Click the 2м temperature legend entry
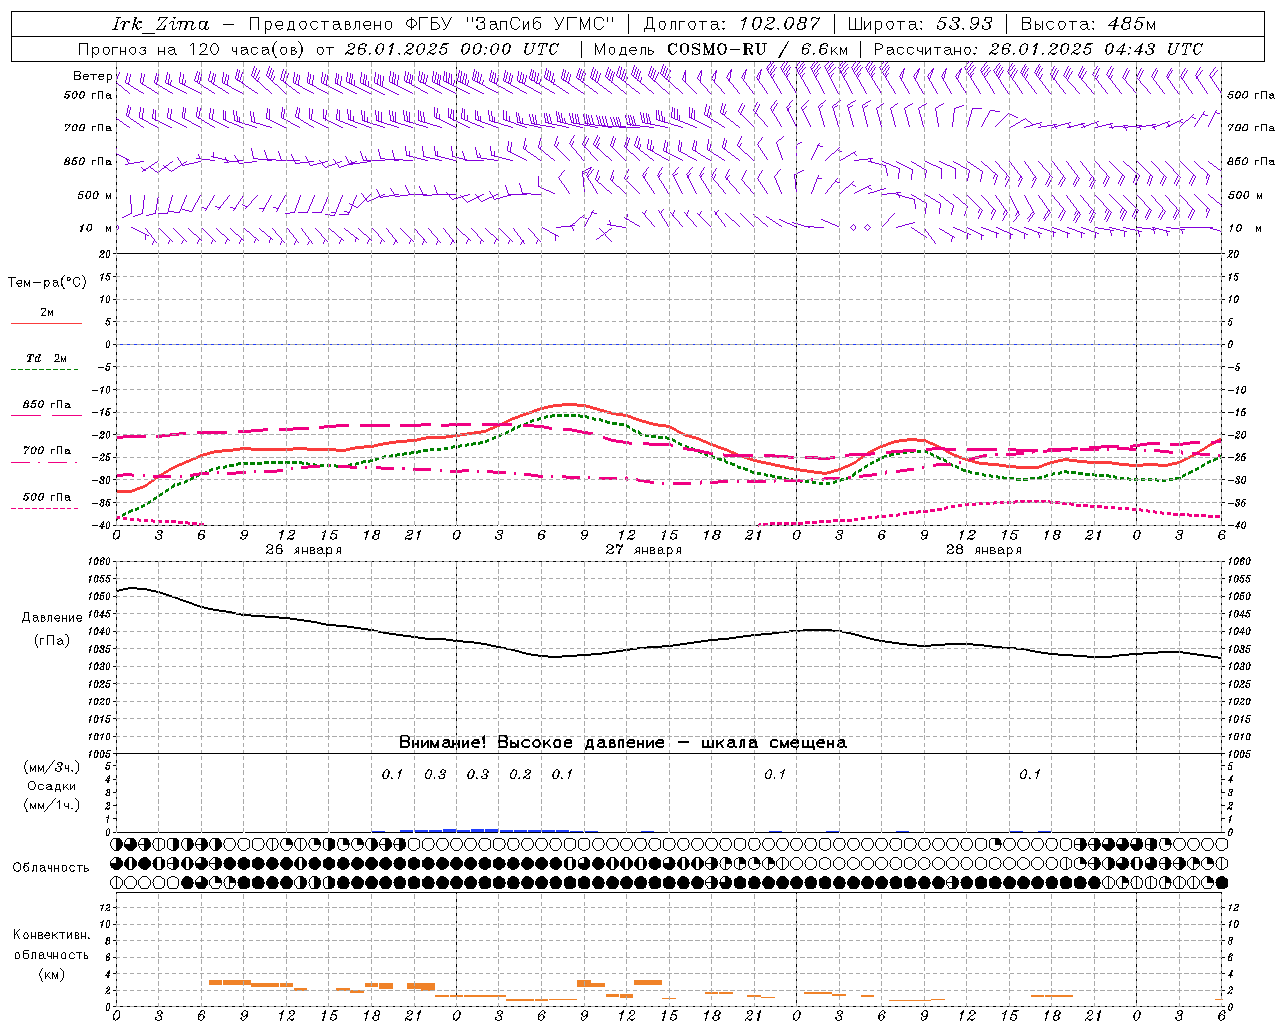Screen dimensions: 1280x1024 pos(47,313)
